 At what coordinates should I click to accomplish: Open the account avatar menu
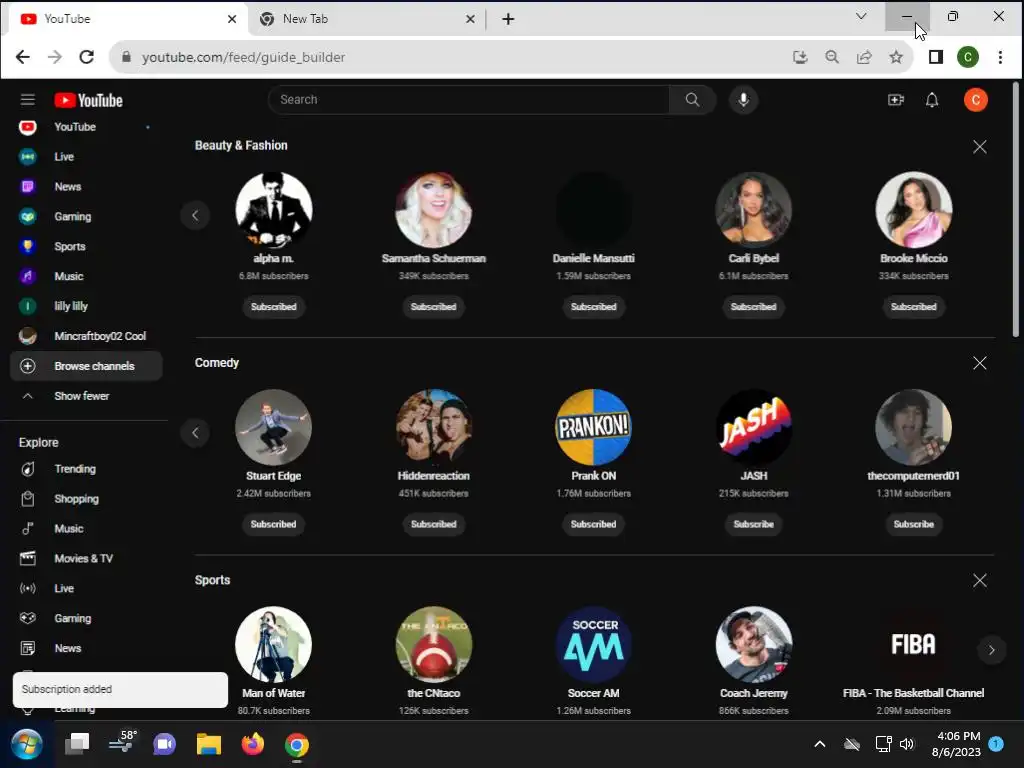click(976, 100)
